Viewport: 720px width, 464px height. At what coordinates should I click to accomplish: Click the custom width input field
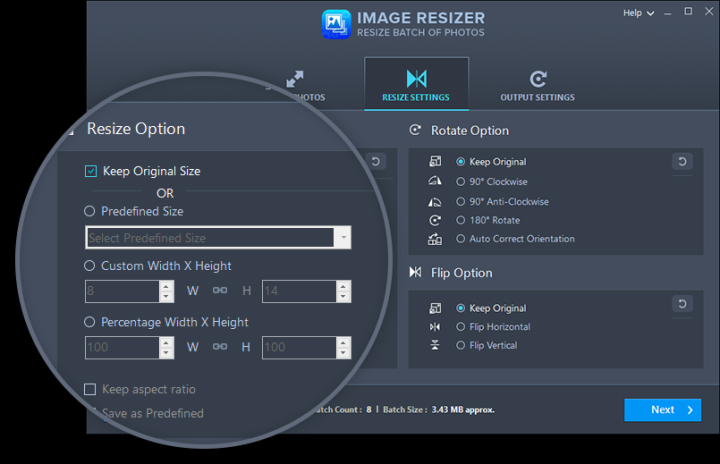tap(122, 291)
